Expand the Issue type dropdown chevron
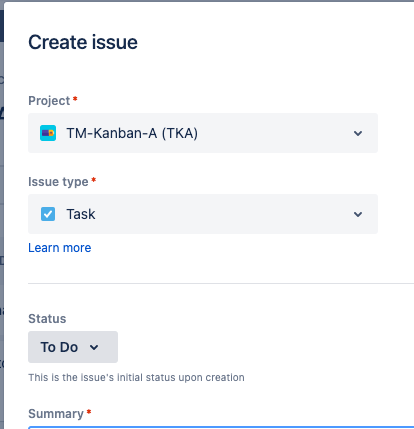414x429 pixels. (358, 214)
